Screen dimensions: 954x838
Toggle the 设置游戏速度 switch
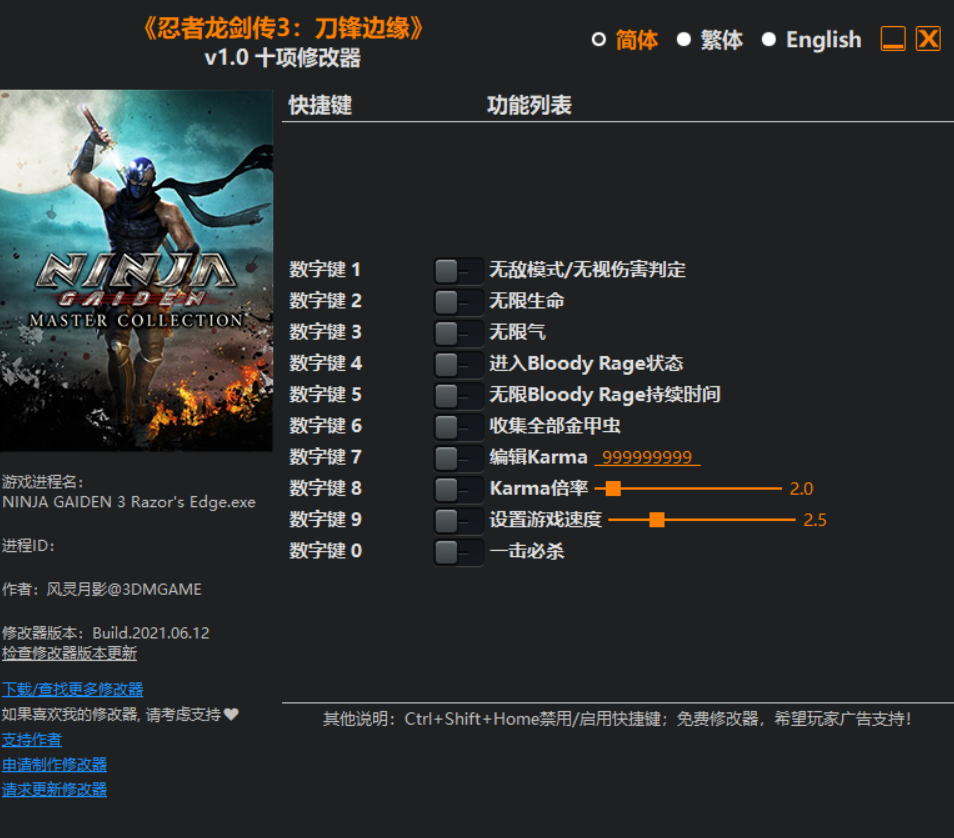click(458, 520)
